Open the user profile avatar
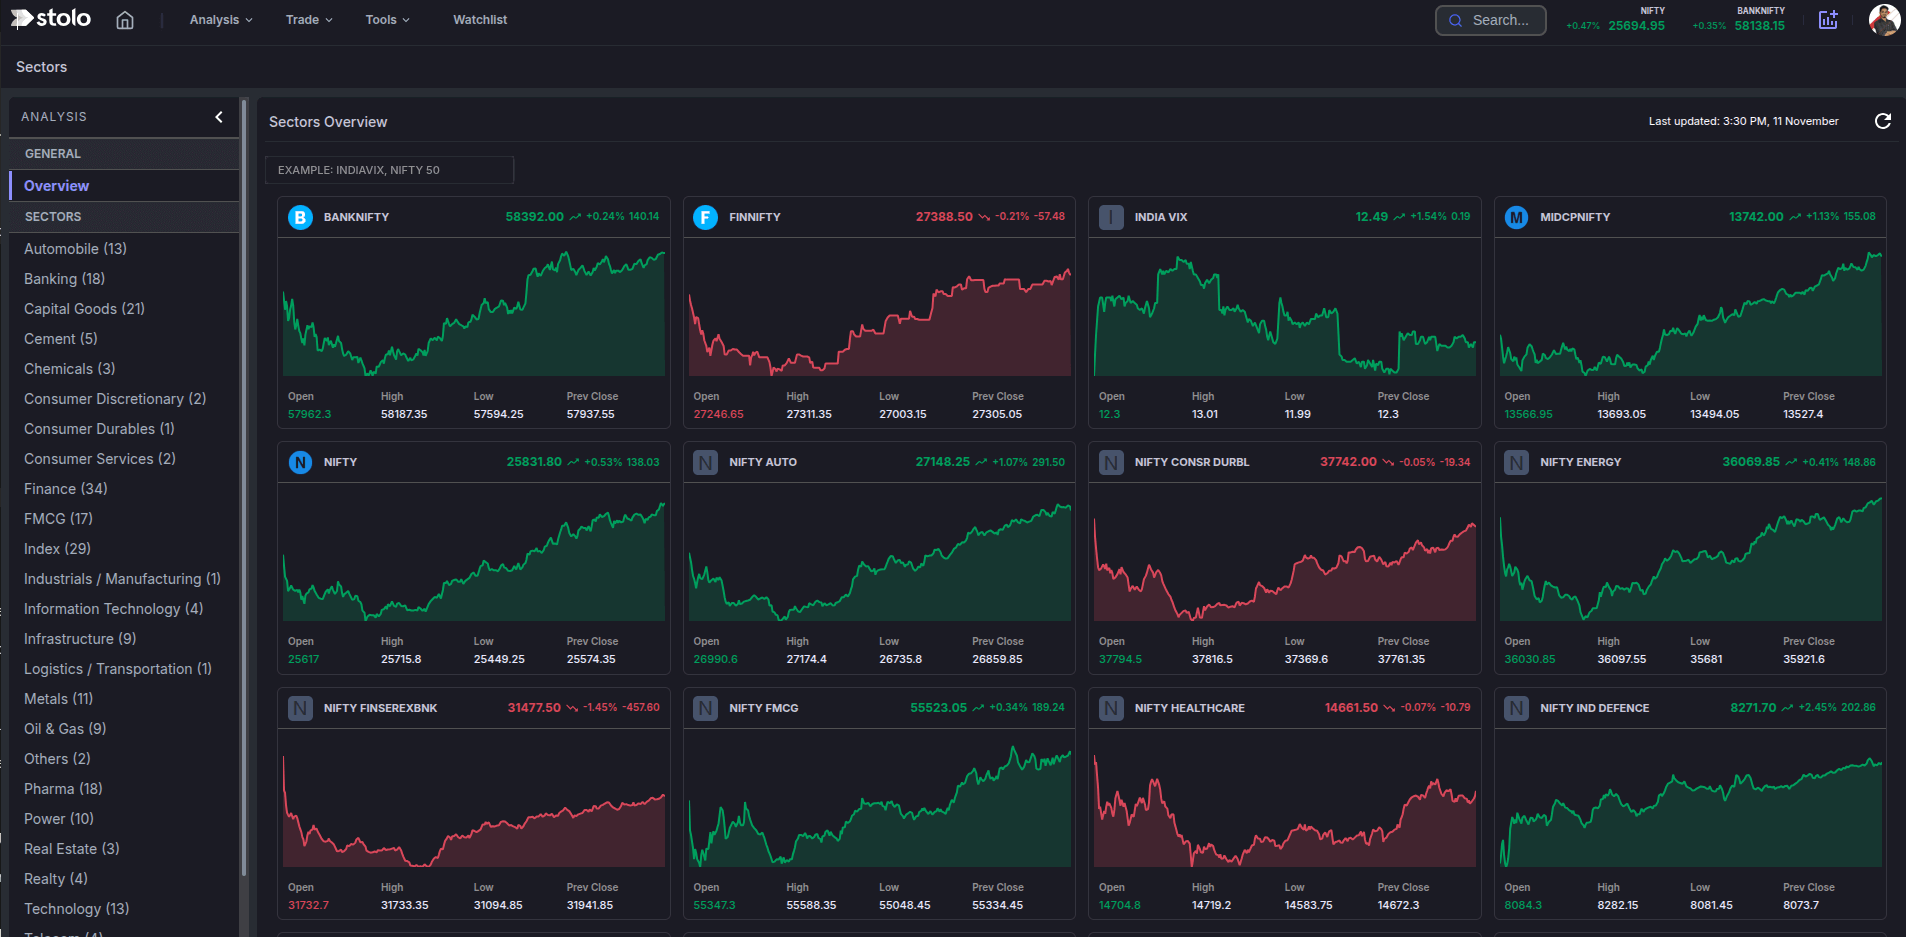The image size is (1906, 937). pyautogui.click(x=1883, y=20)
